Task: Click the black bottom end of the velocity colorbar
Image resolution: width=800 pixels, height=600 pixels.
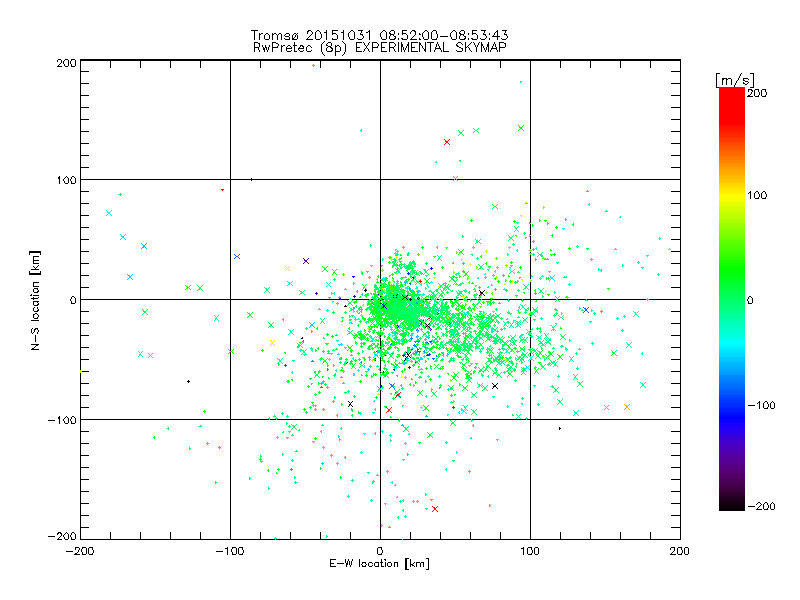Action: pyautogui.click(x=732, y=506)
